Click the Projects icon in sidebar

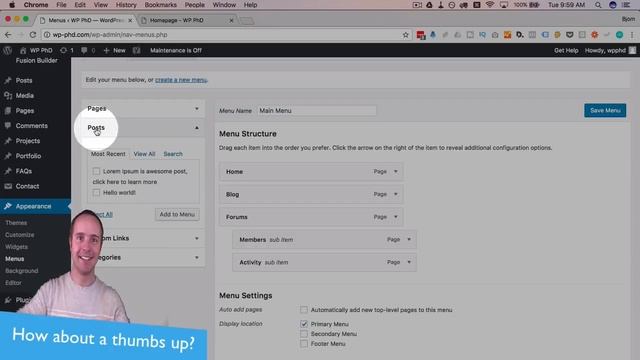[x=8, y=141]
